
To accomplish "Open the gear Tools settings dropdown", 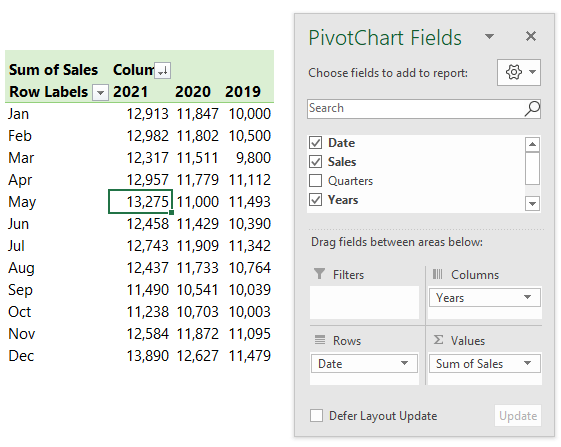I will [x=518, y=73].
